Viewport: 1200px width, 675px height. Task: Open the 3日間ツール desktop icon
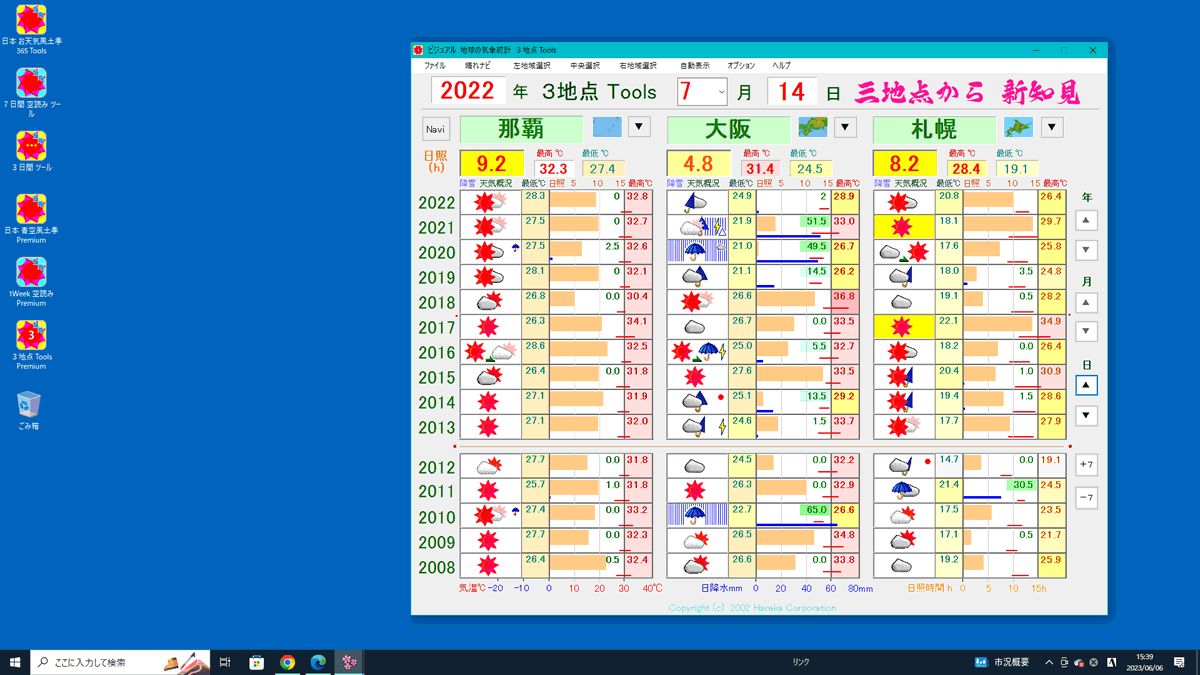point(32,146)
